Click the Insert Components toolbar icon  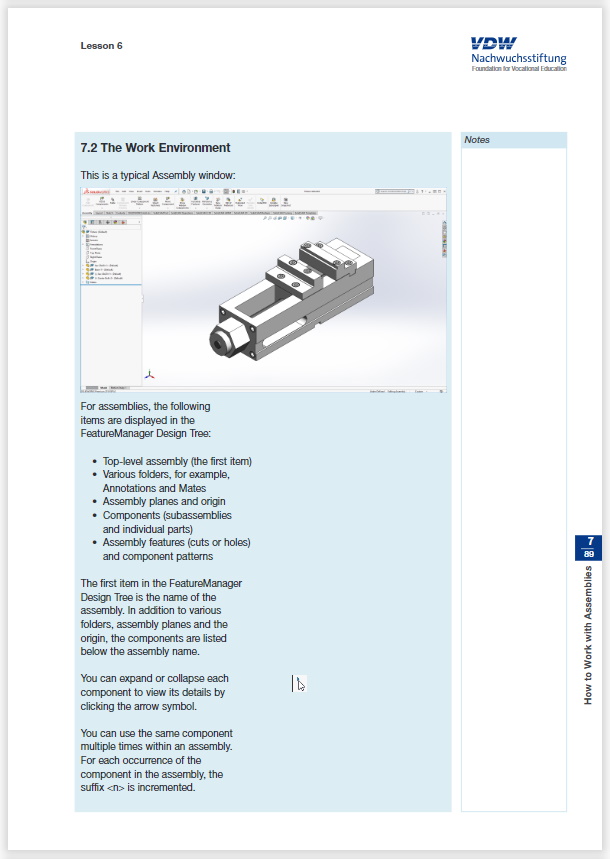(101, 202)
